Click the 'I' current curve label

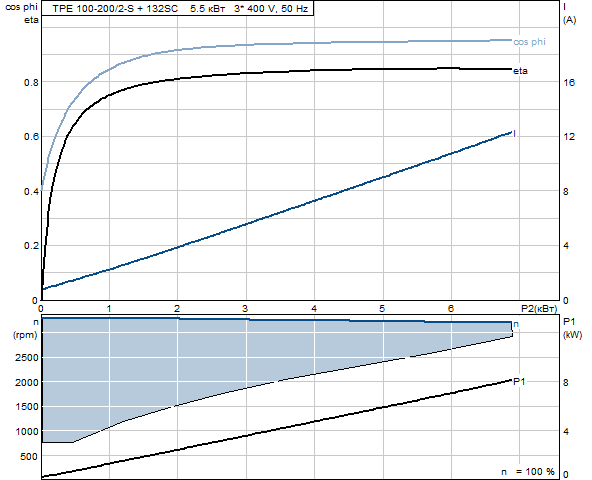515,134
